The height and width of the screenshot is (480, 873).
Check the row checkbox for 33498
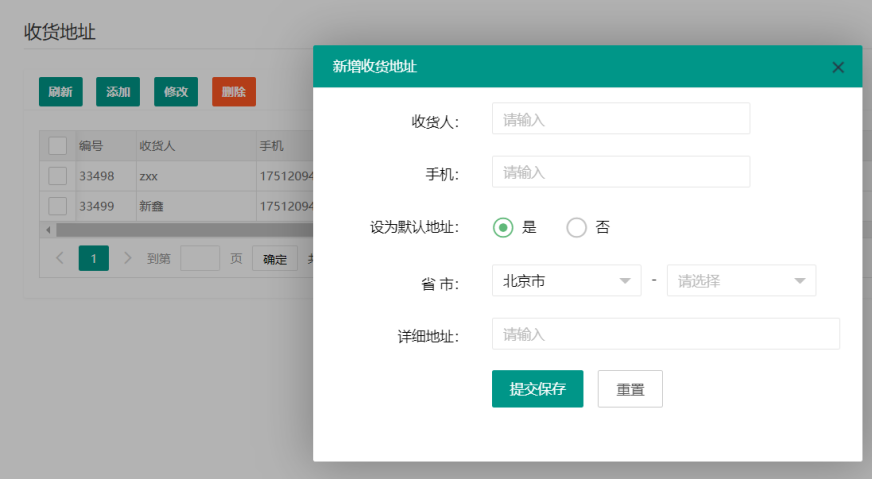[x=58, y=176]
